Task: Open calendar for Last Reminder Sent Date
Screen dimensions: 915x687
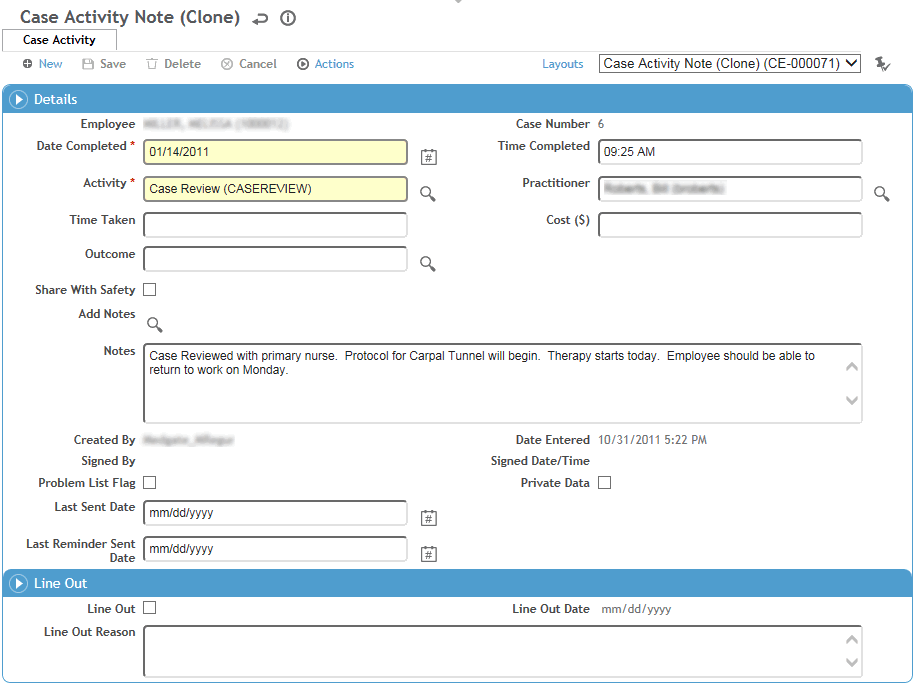Action: [x=429, y=553]
